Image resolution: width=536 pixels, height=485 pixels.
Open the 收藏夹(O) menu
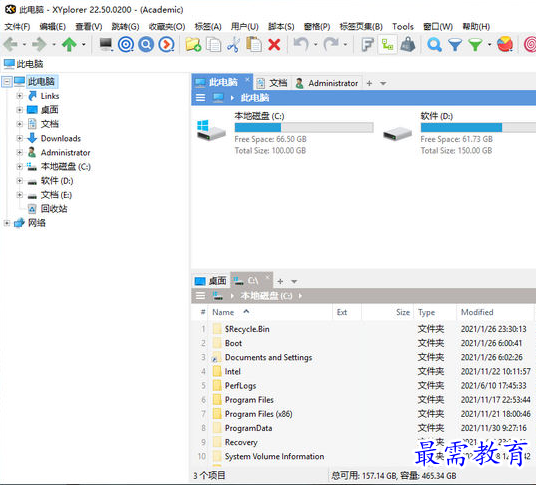click(167, 27)
